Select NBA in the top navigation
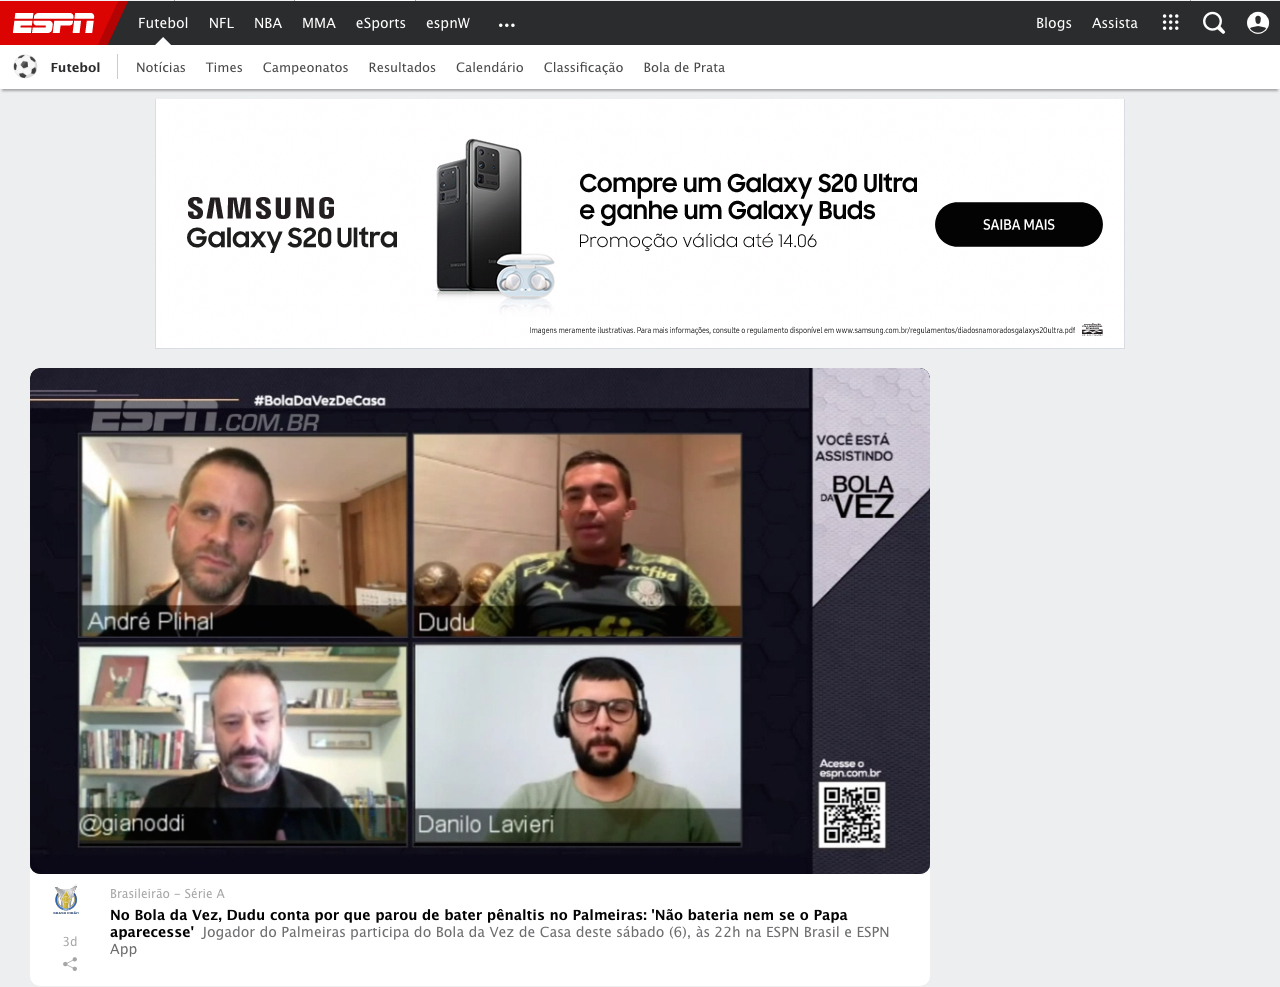The width and height of the screenshot is (1280, 987). [268, 23]
